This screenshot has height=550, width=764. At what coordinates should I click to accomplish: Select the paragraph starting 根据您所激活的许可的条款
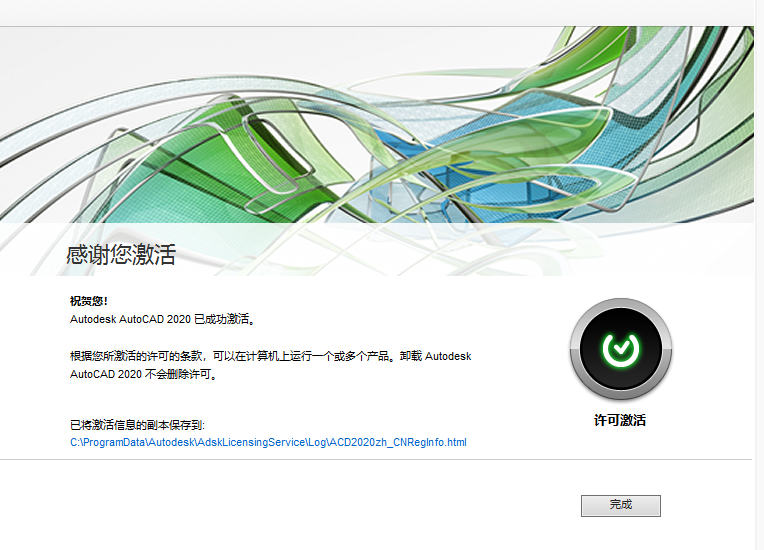pyautogui.click(x=271, y=365)
